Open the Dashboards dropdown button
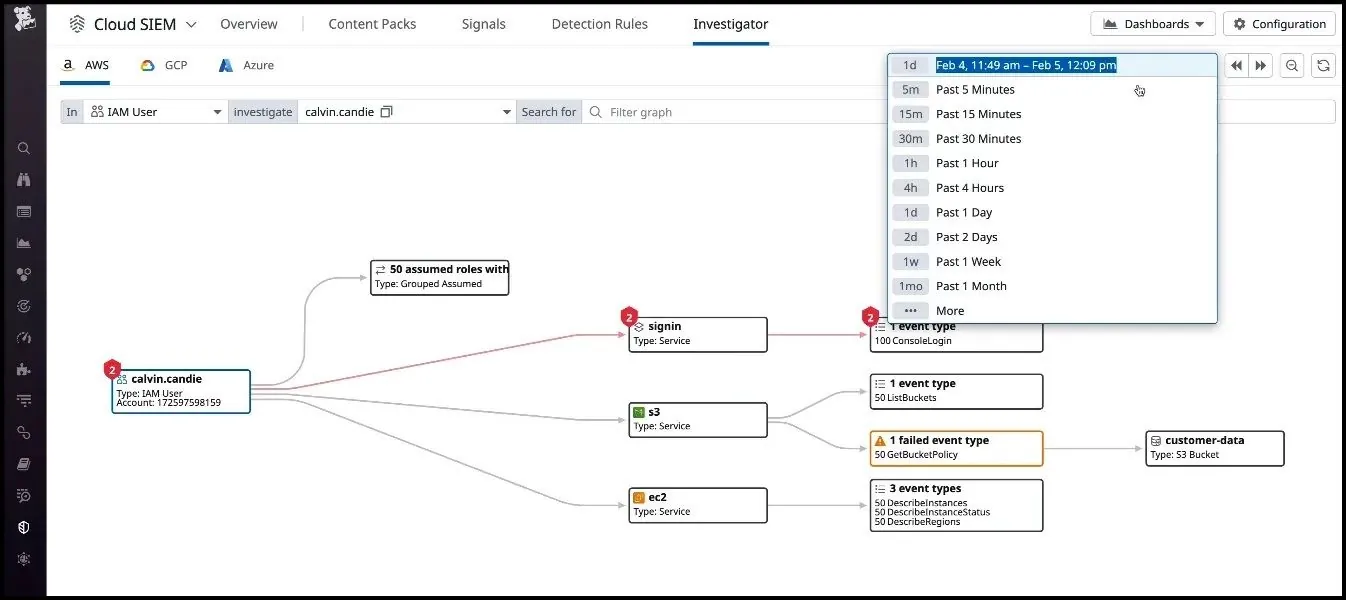The image size is (1346, 600). pos(1153,24)
